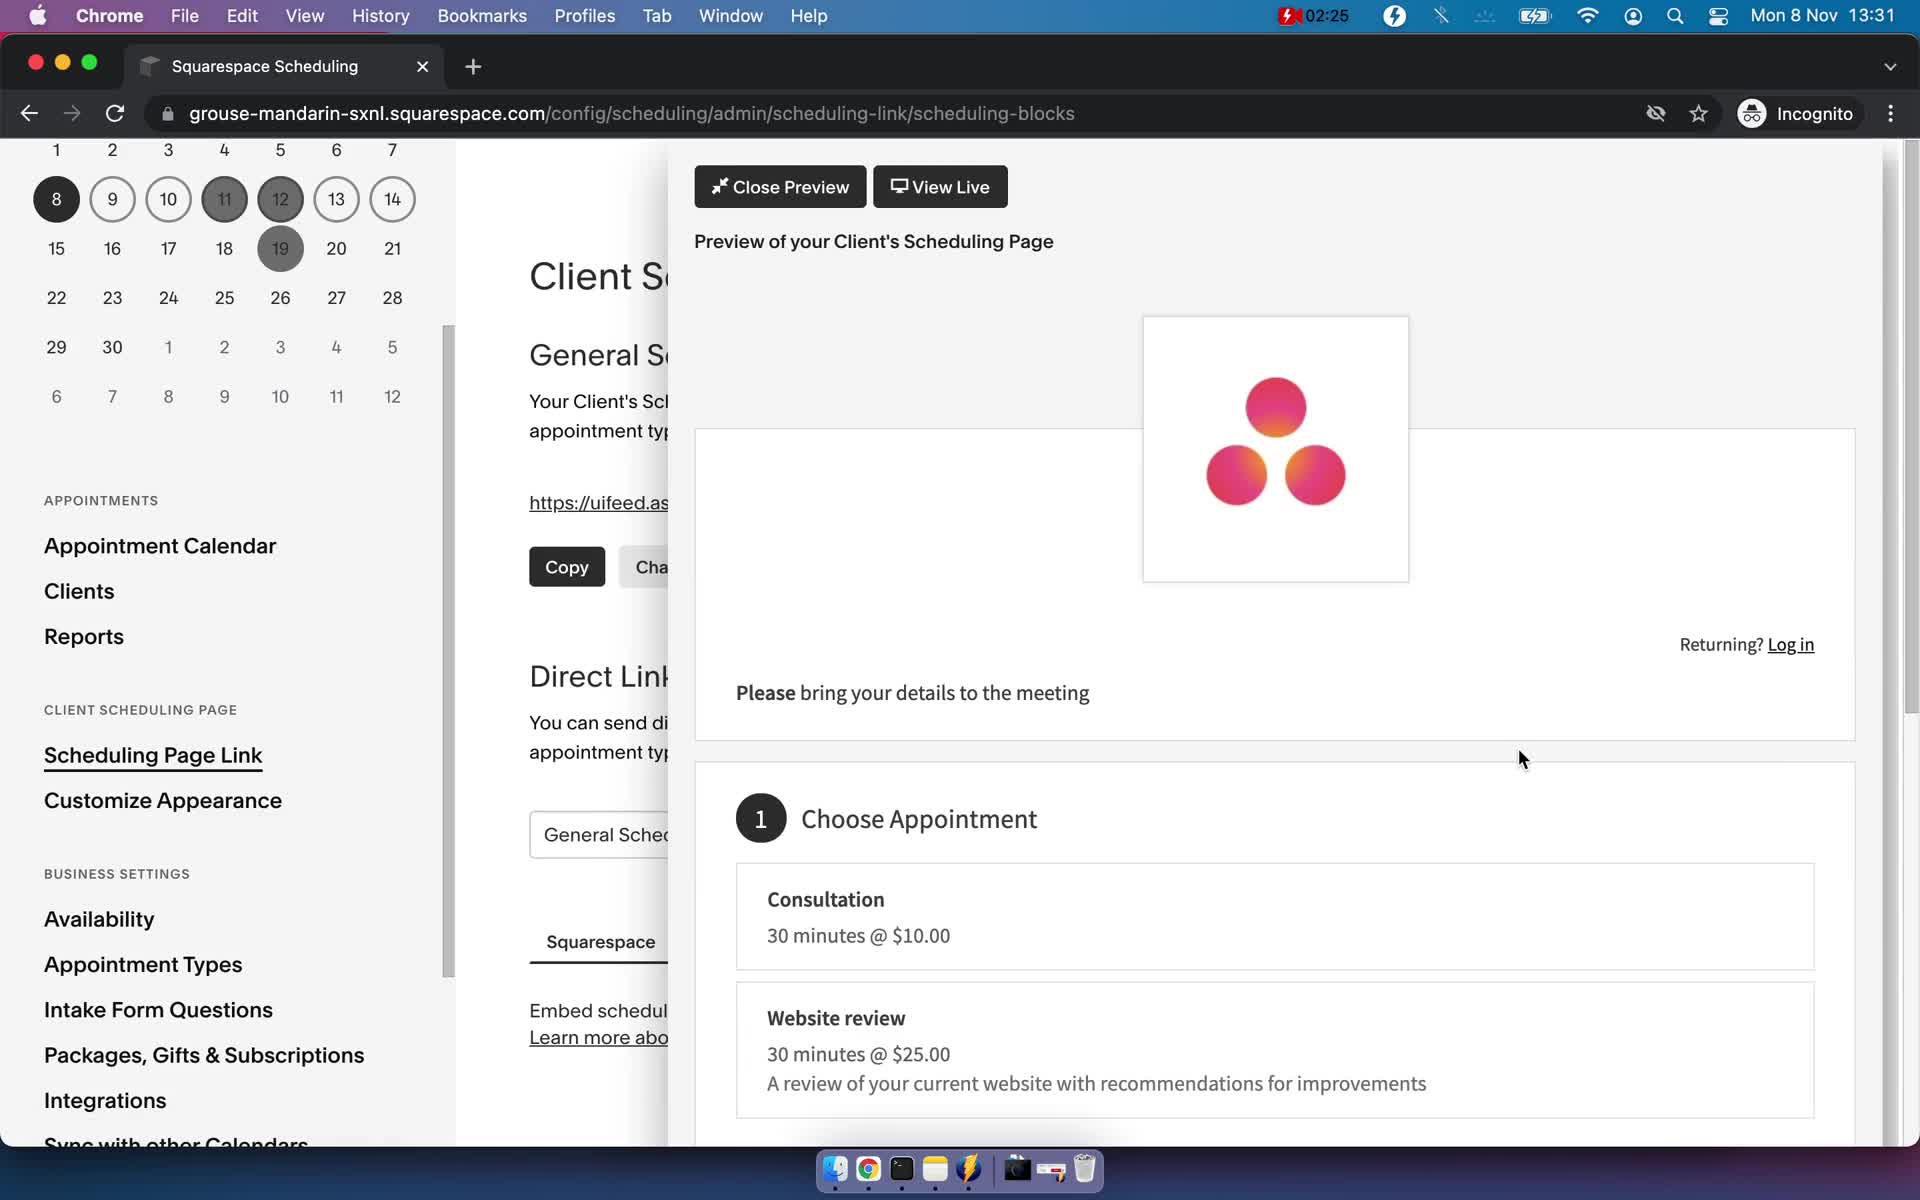Select the Intake Form Questions section

pyautogui.click(x=158, y=1009)
